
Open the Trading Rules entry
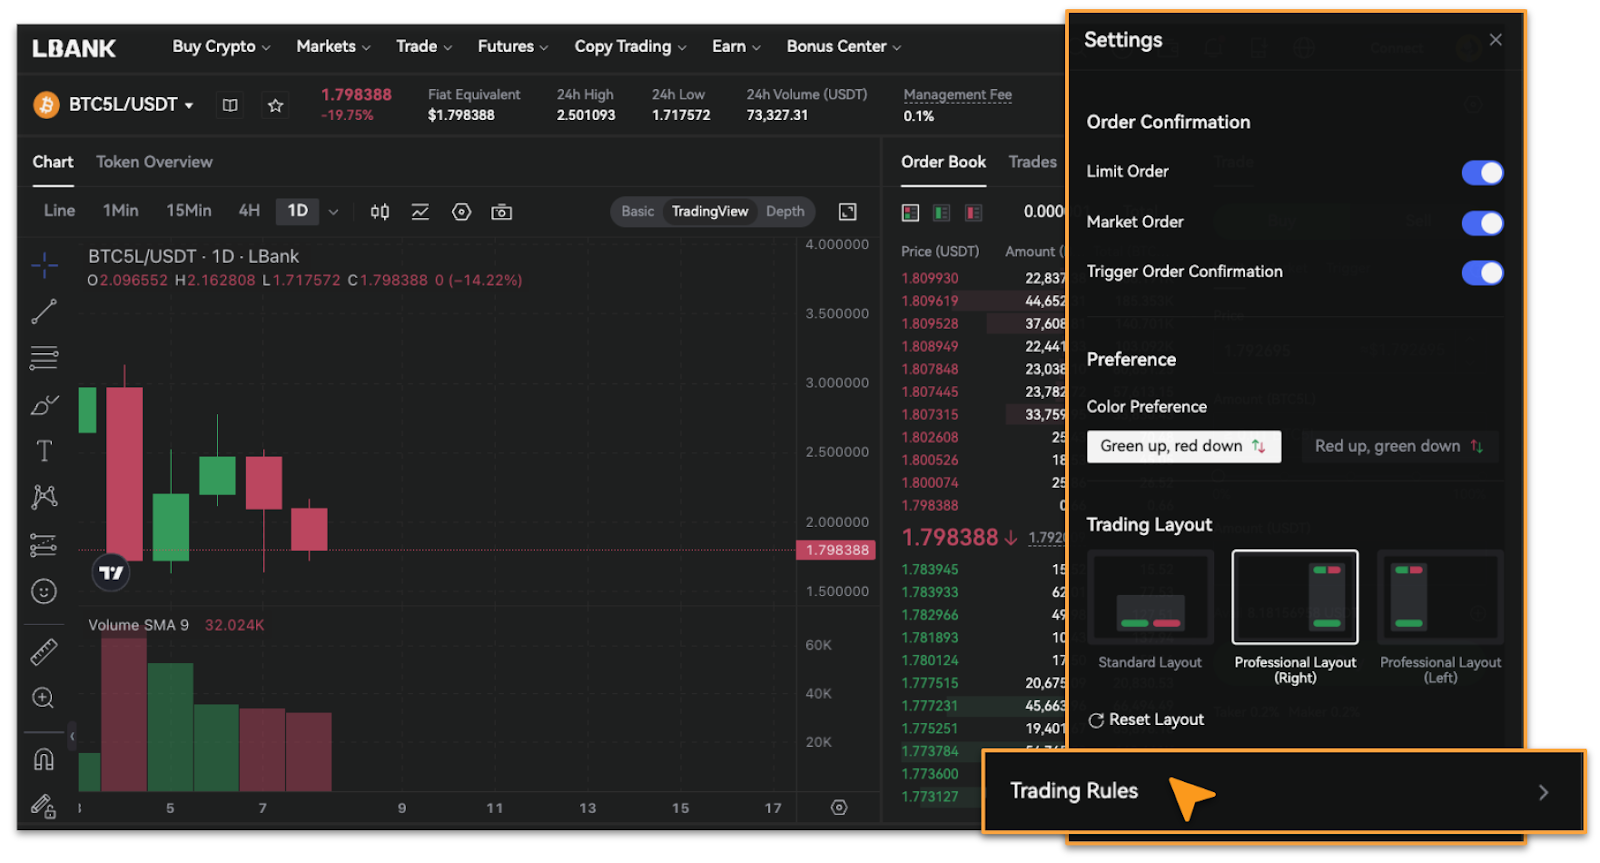[x=1284, y=791]
